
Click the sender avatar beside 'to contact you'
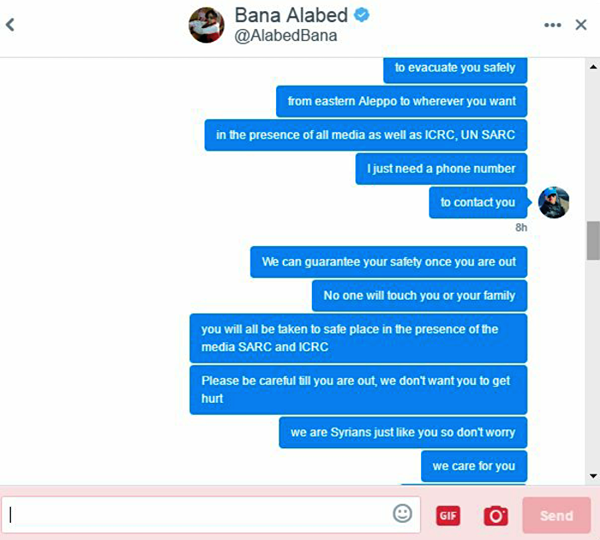[x=553, y=202]
